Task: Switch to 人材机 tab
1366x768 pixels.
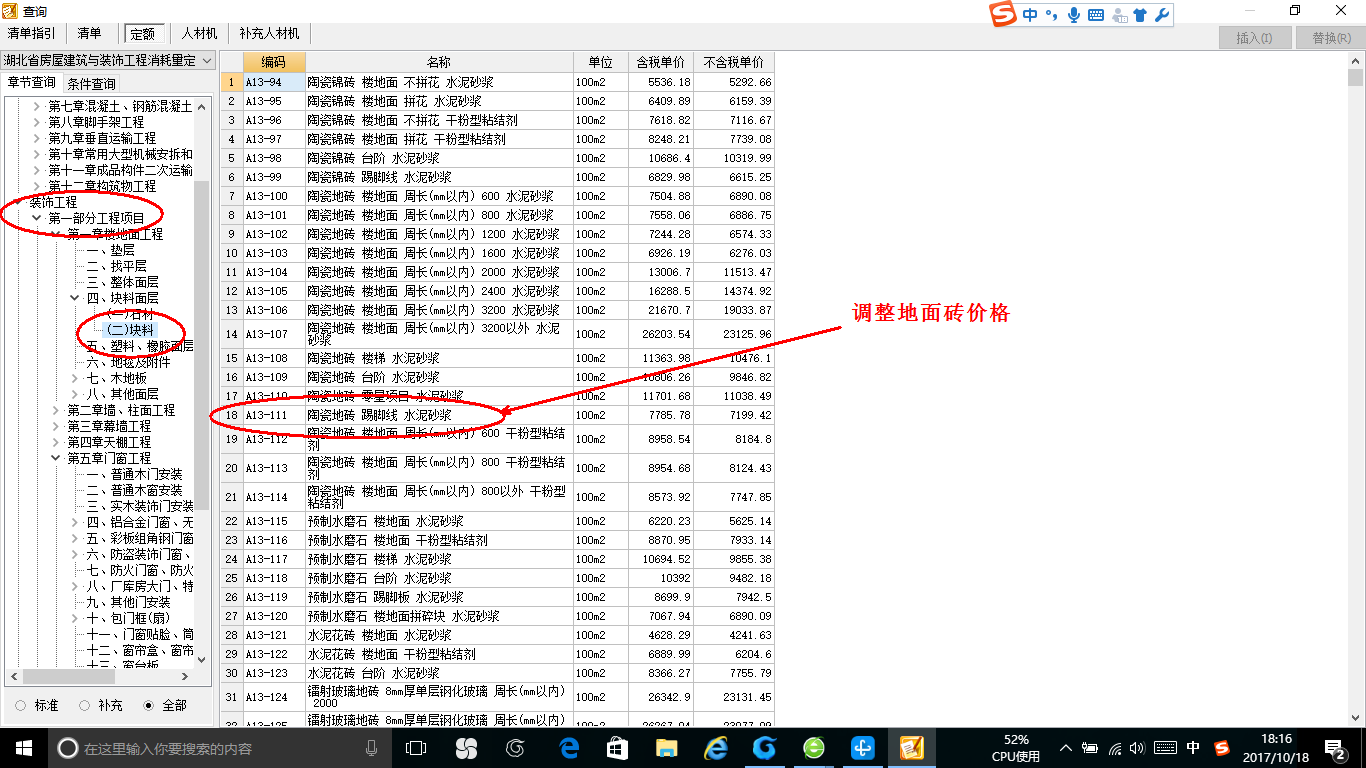Action: (x=199, y=34)
